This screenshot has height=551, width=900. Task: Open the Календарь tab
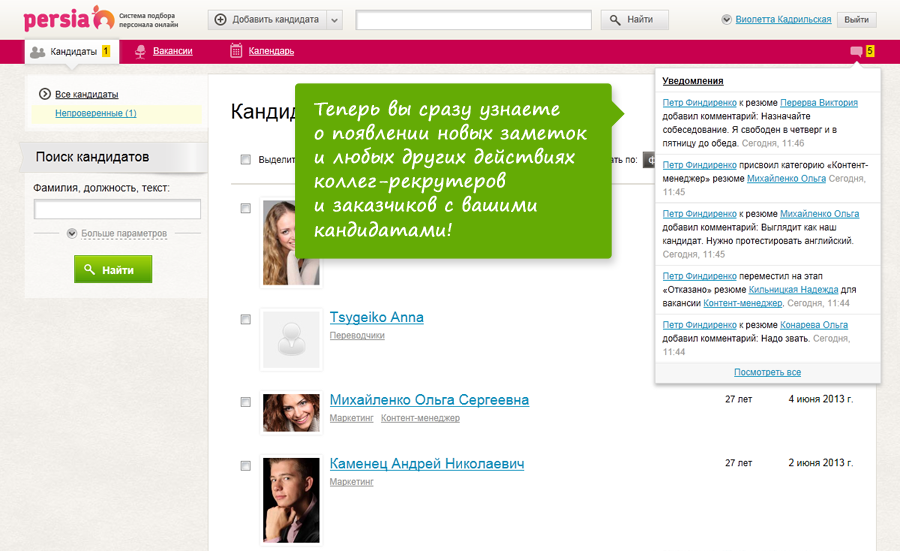click(x=271, y=51)
